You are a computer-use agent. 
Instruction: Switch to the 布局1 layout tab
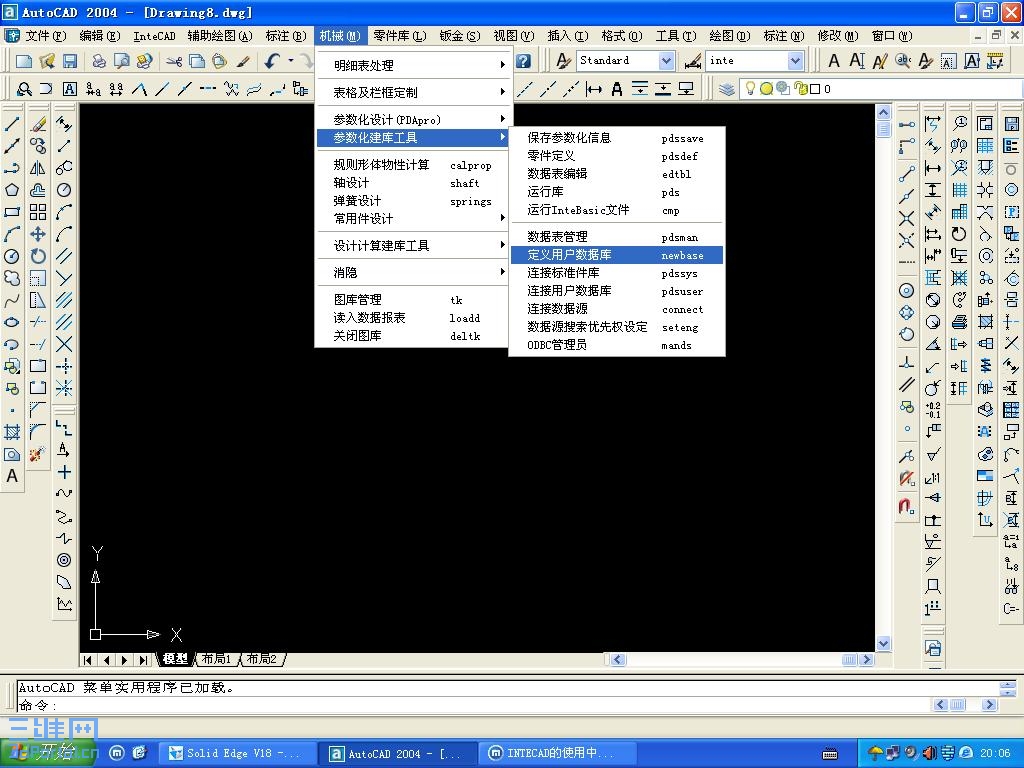click(216, 659)
